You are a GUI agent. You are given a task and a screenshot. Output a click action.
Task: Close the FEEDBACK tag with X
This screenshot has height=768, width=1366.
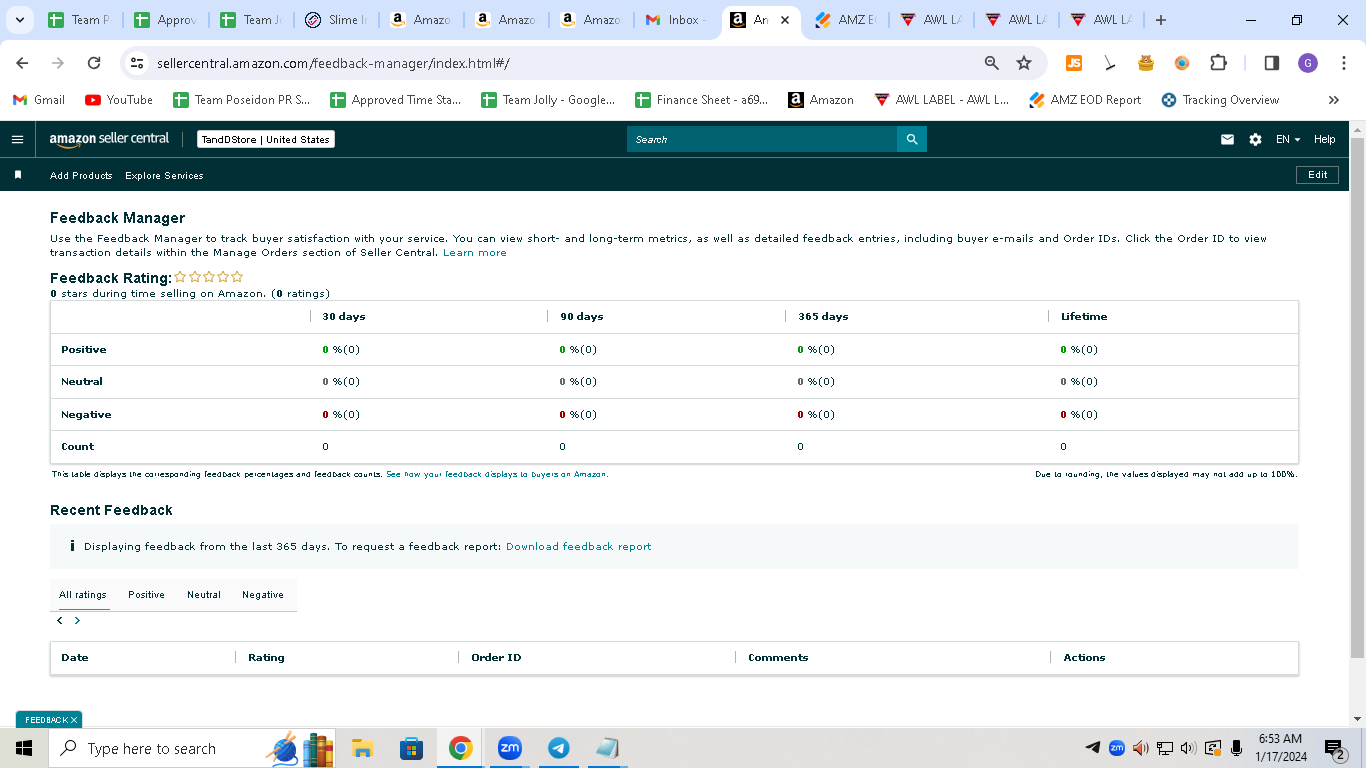[74, 720]
